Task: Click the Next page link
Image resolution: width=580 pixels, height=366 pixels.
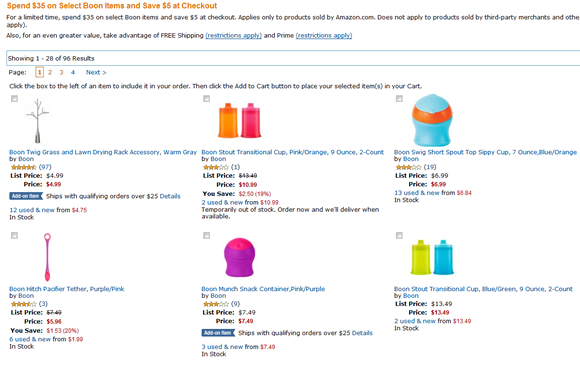Action: click(96, 73)
